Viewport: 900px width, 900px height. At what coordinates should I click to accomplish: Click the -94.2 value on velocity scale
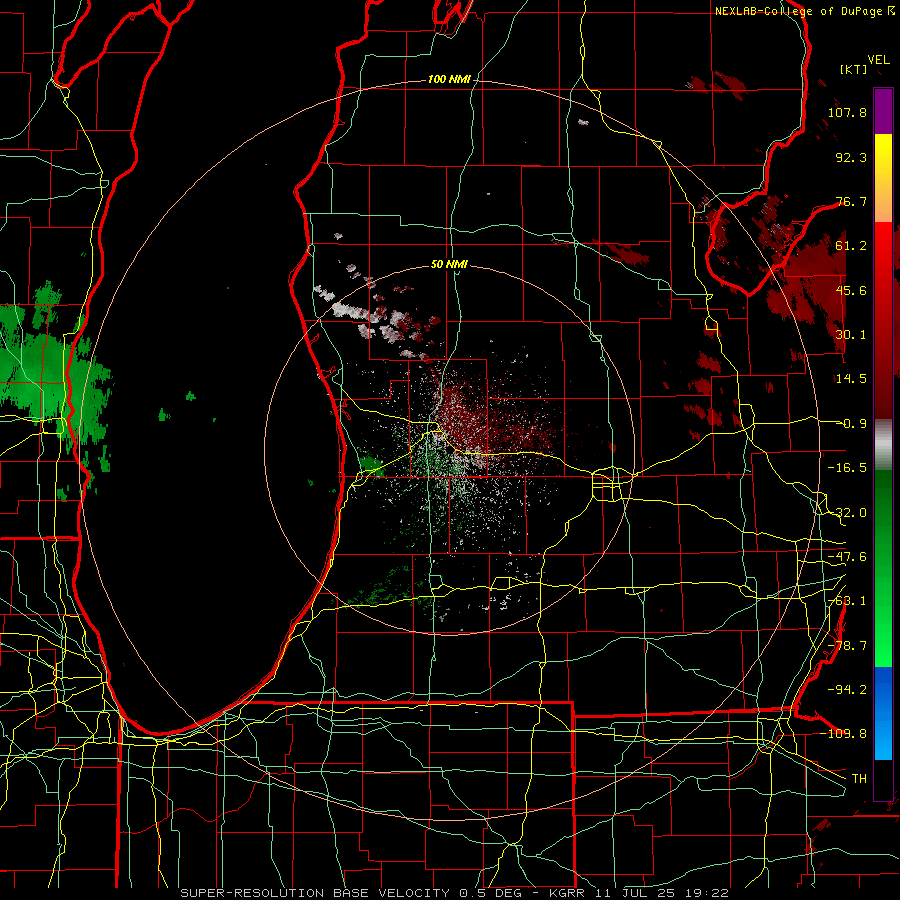847,689
